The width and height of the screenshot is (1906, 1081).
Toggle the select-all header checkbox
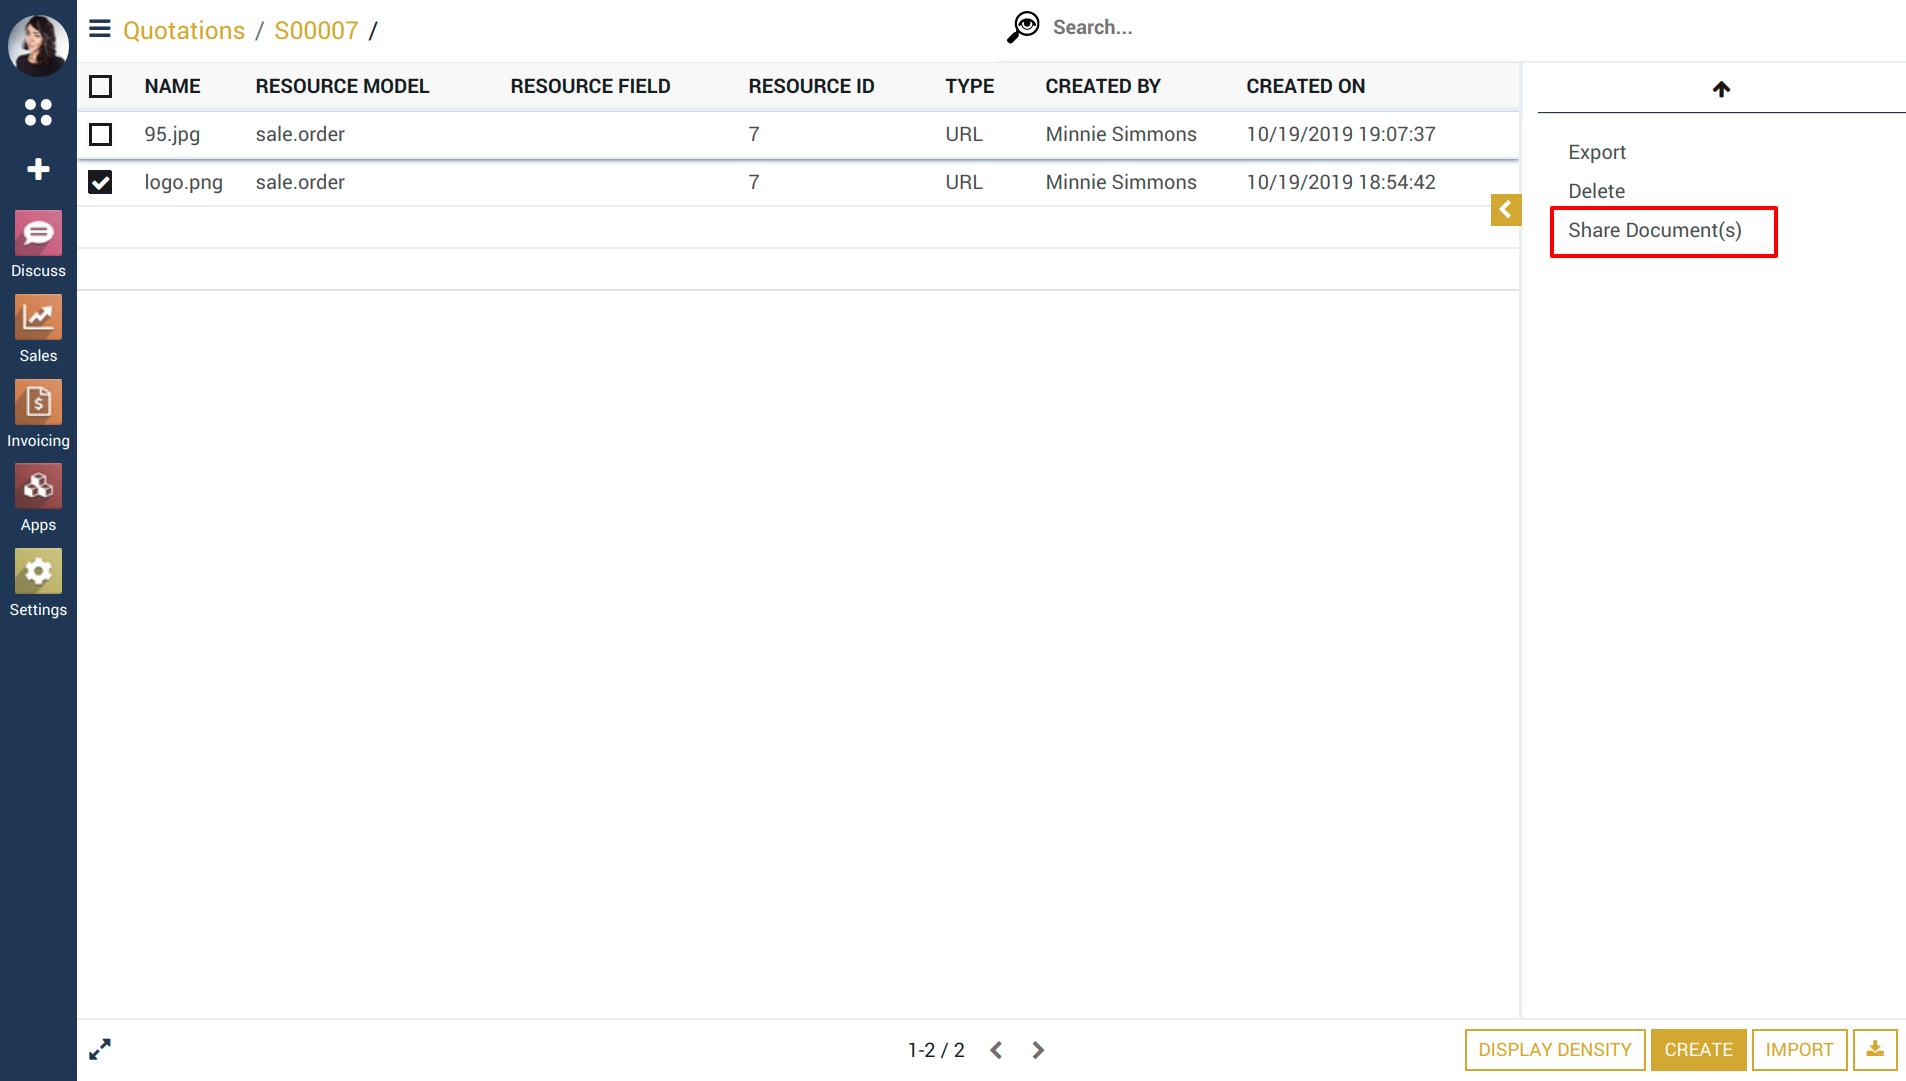coord(100,86)
